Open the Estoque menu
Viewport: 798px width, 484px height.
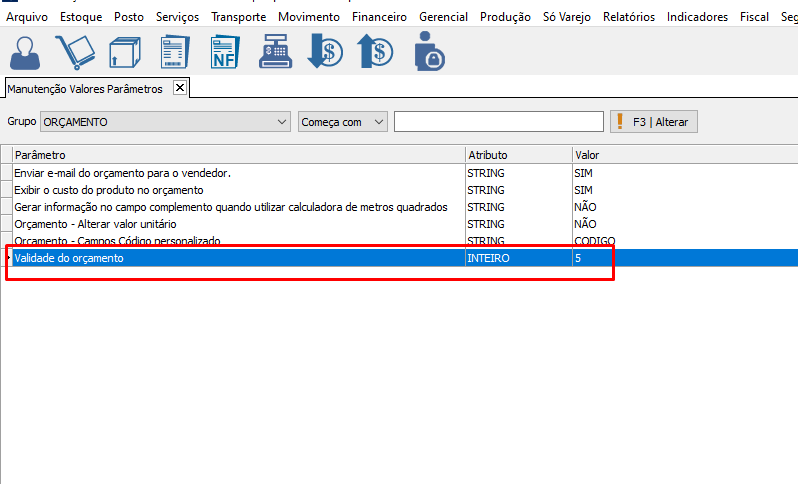[x=81, y=17]
